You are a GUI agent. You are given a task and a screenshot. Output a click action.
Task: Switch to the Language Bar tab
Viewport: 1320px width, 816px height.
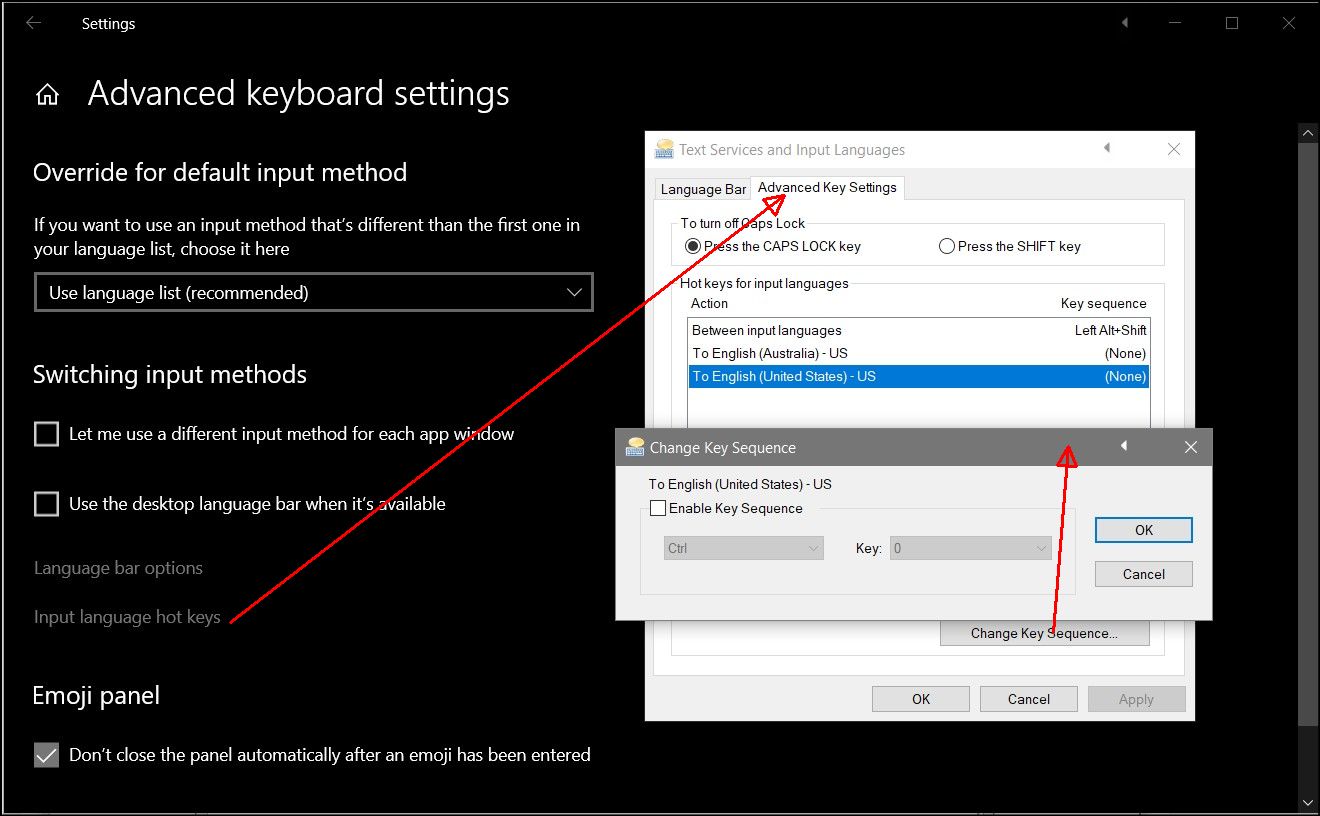point(703,189)
